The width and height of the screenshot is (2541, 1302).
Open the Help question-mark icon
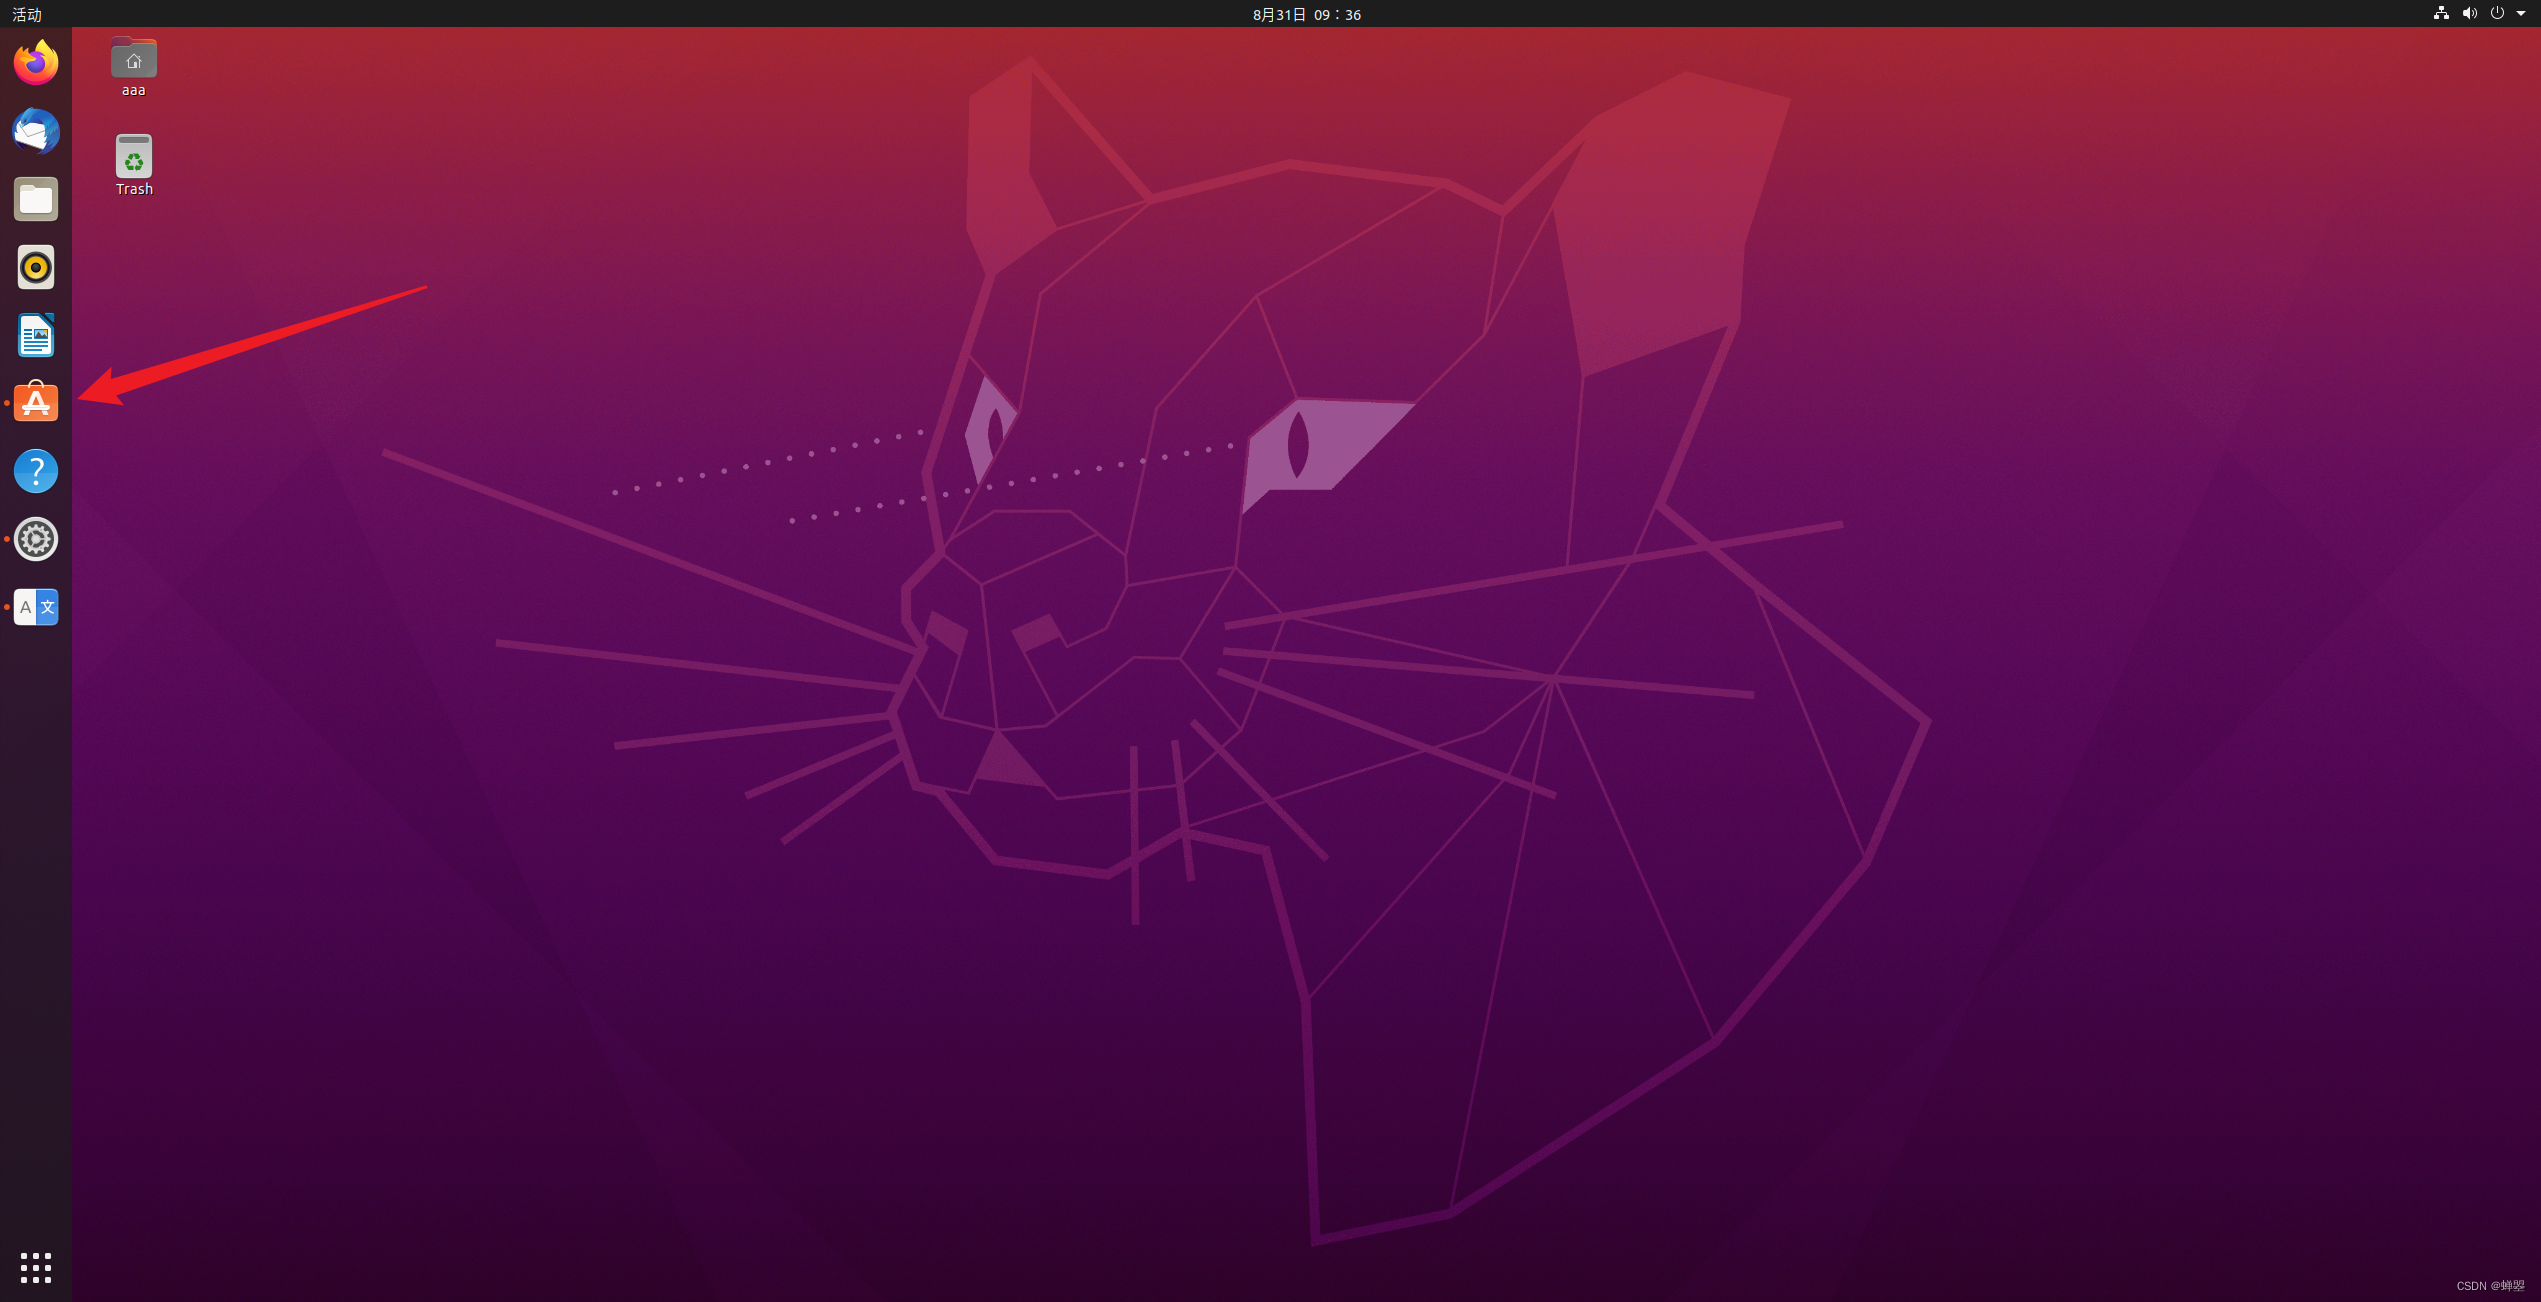click(x=36, y=471)
